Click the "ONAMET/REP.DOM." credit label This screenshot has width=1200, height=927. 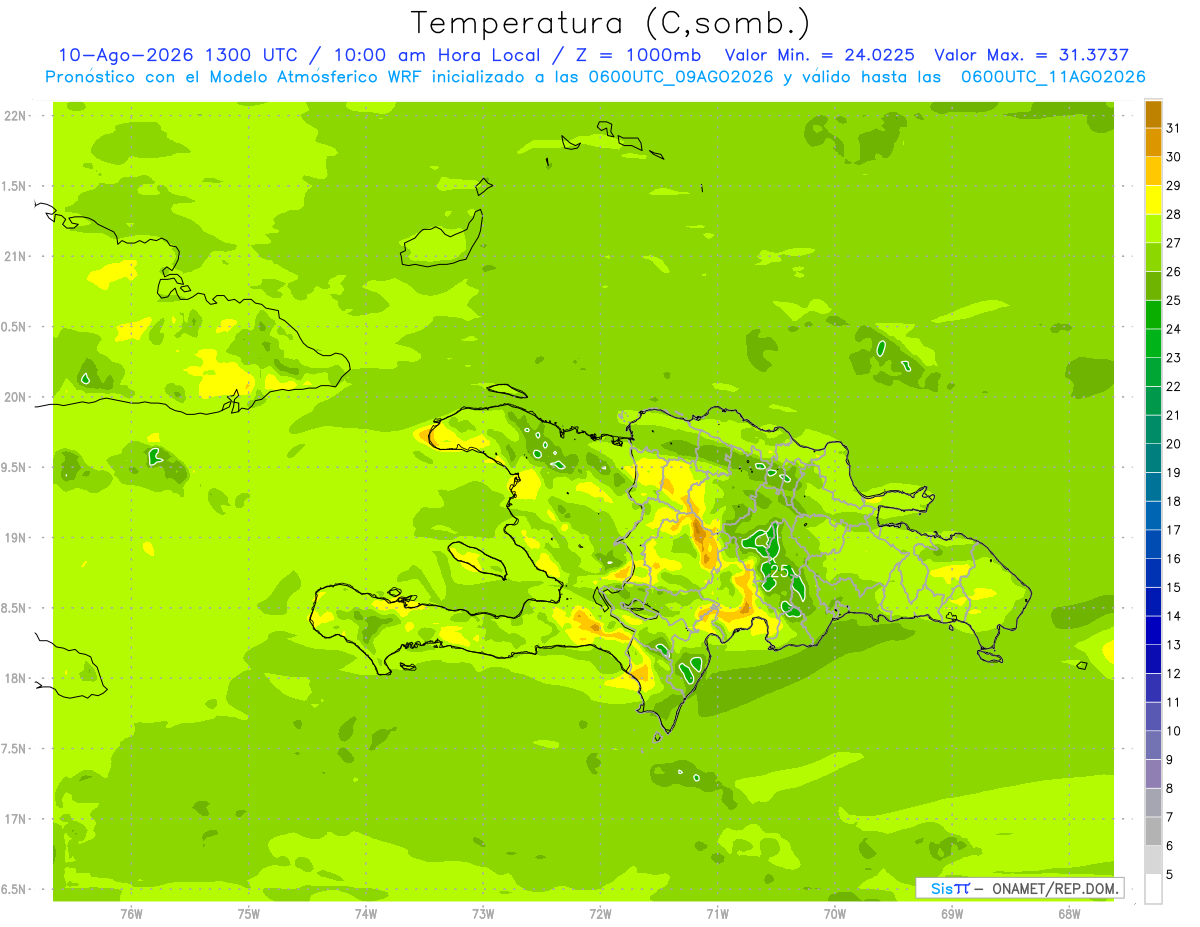[x=1055, y=888]
